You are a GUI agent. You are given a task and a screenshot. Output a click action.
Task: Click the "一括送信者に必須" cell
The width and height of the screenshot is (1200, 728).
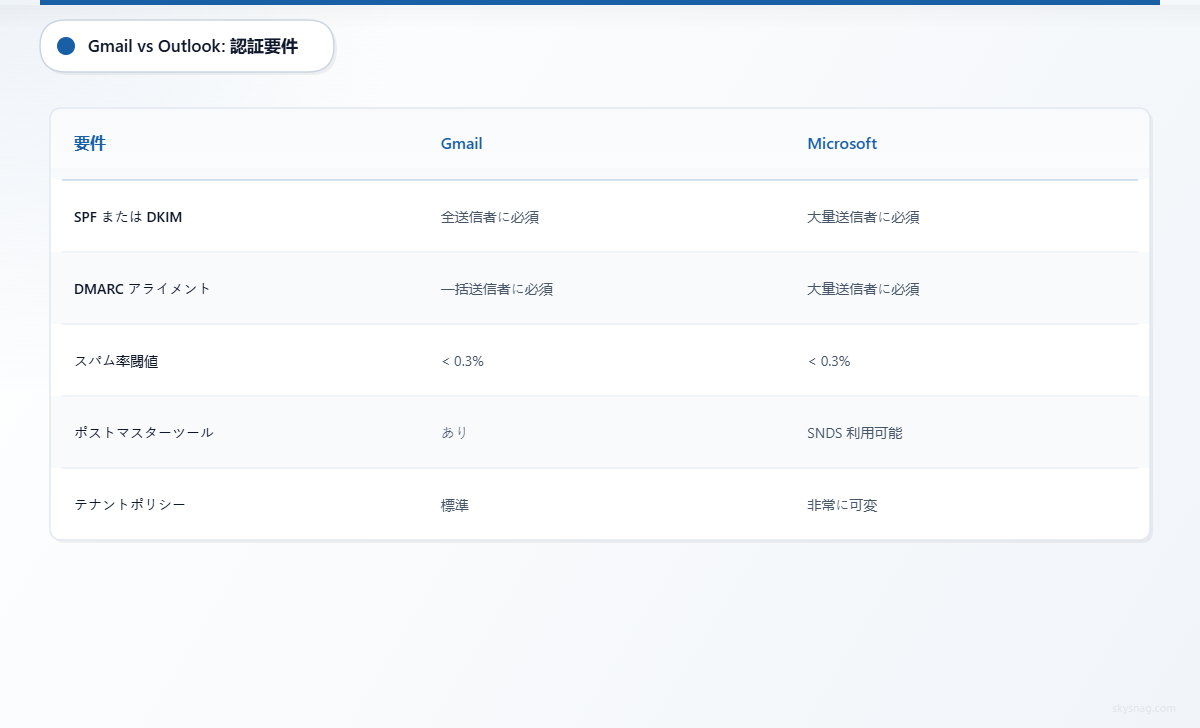(497, 289)
